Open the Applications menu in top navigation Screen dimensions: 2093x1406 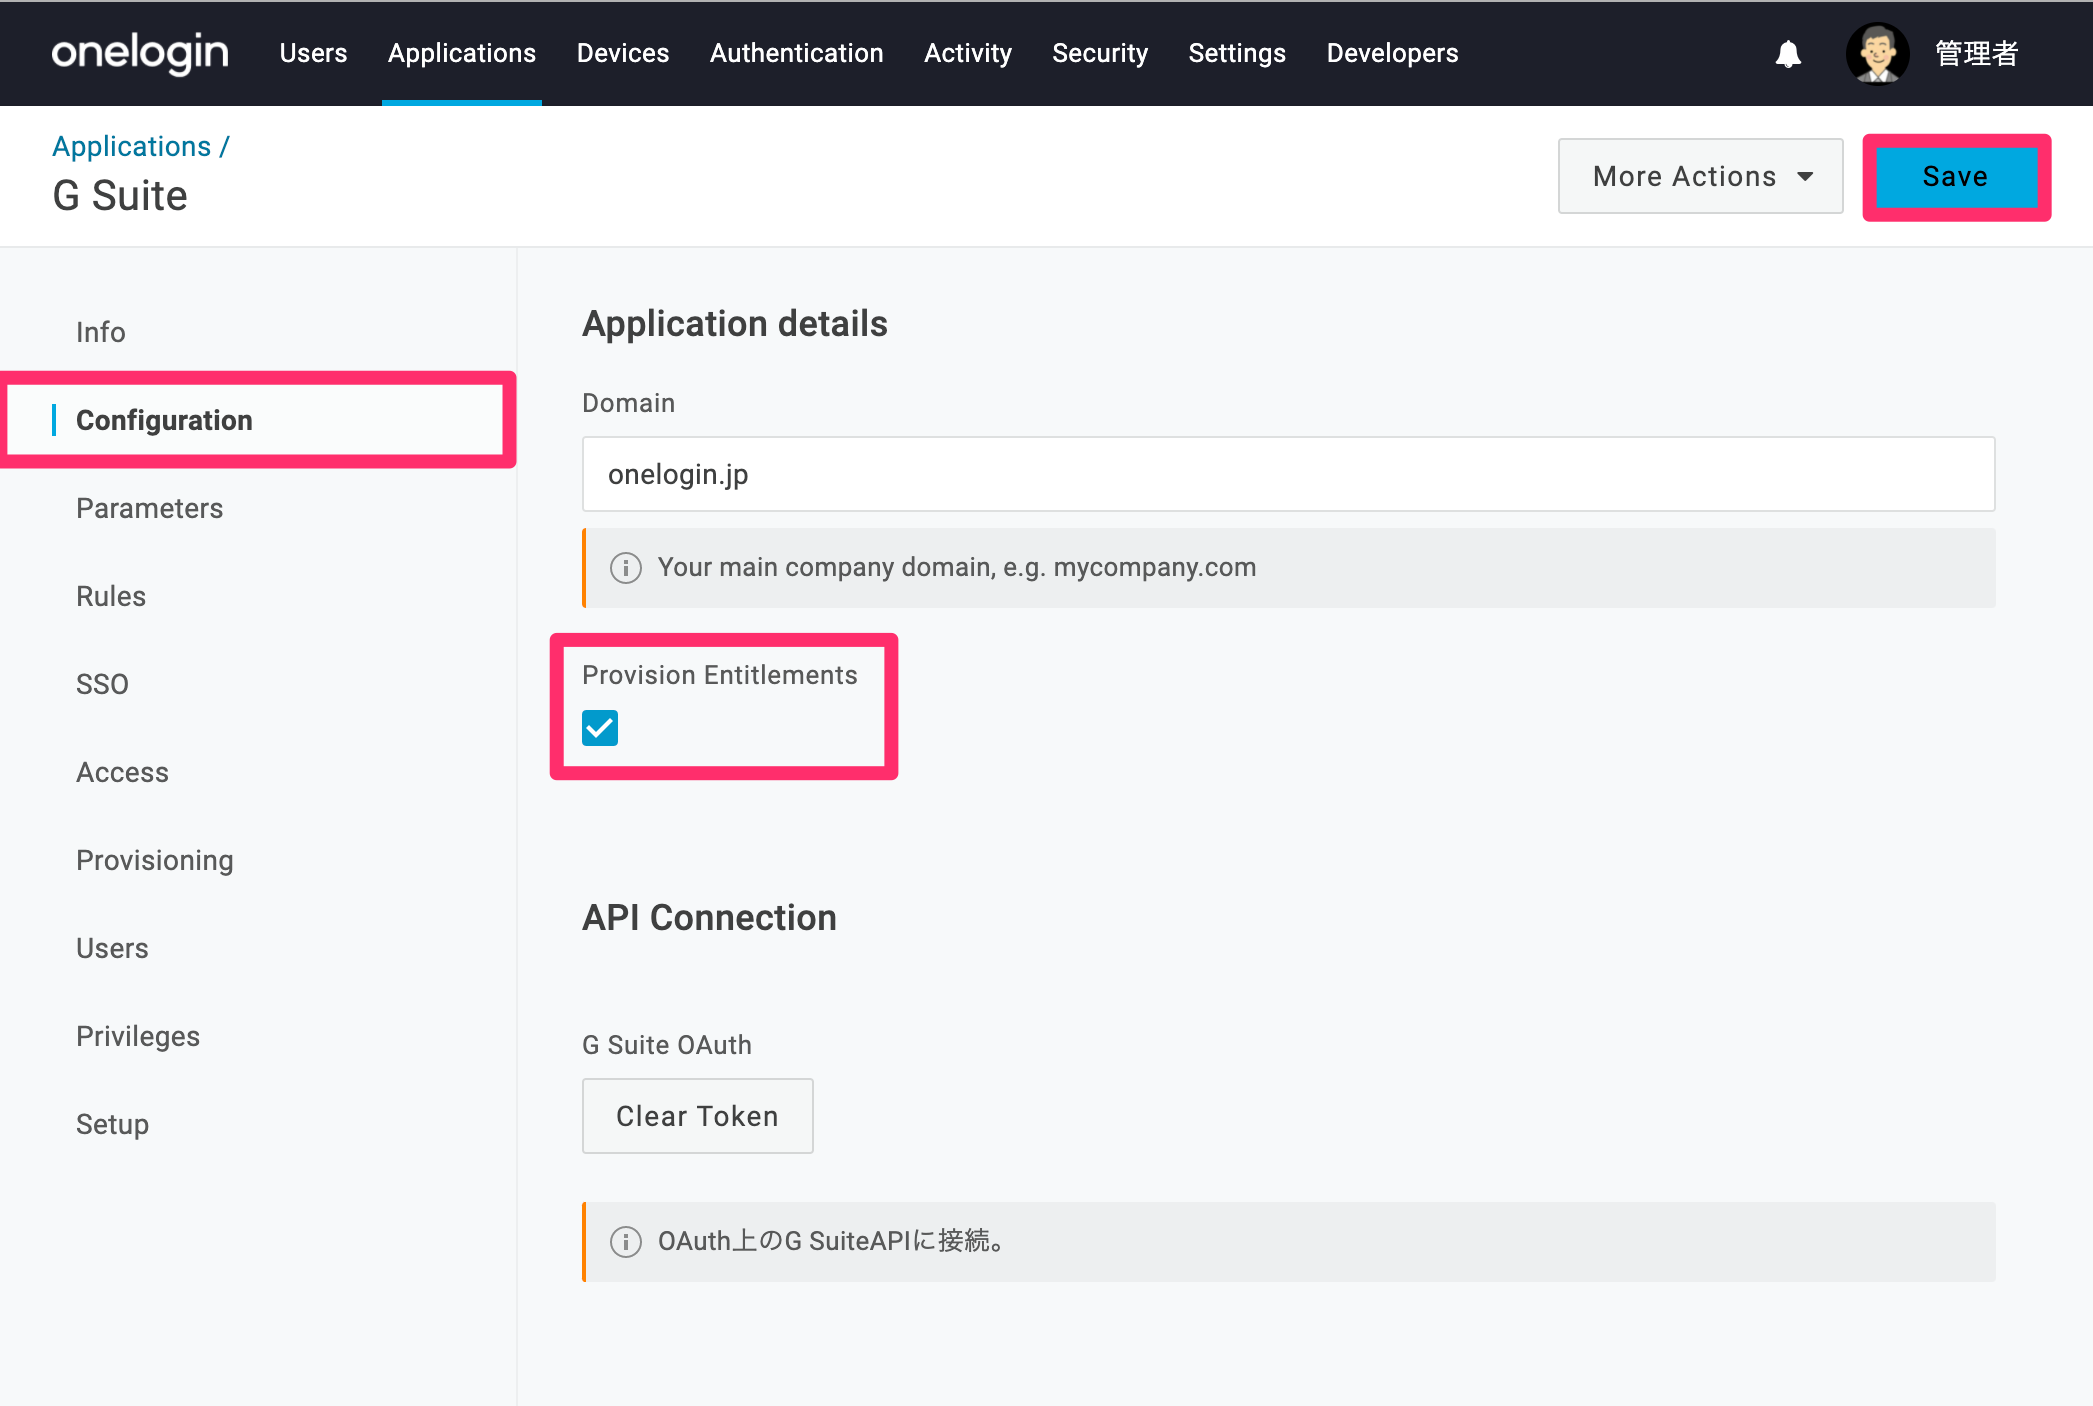(x=462, y=53)
